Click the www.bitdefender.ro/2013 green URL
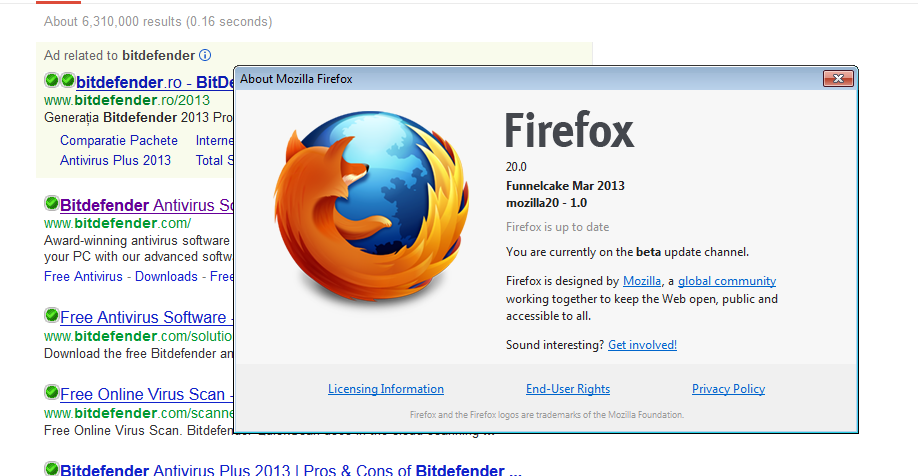This screenshot has width=918, height=476. [127, 100]
